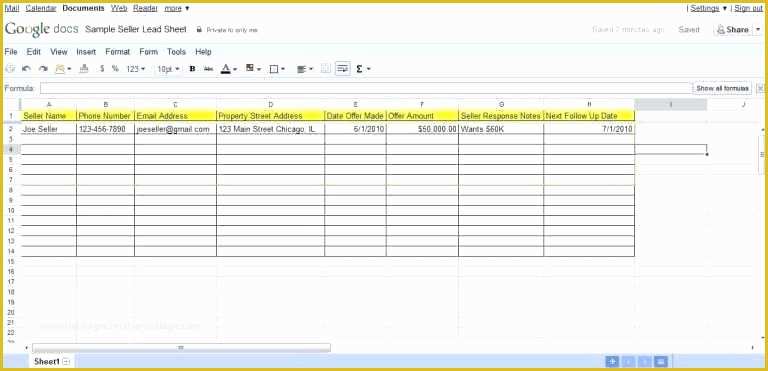This screenshot has height=371, width=768.
Task: Close the formula bar with the X
Action: click(761, 88)
